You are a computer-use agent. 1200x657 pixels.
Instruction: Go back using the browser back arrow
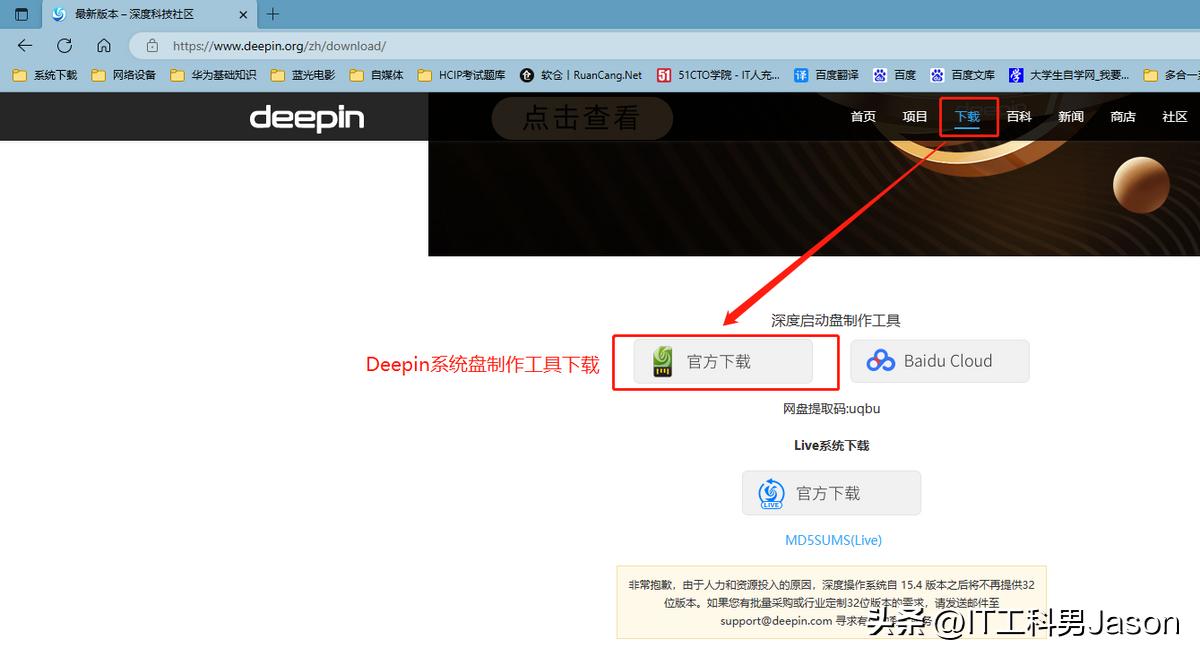point(24,45)
